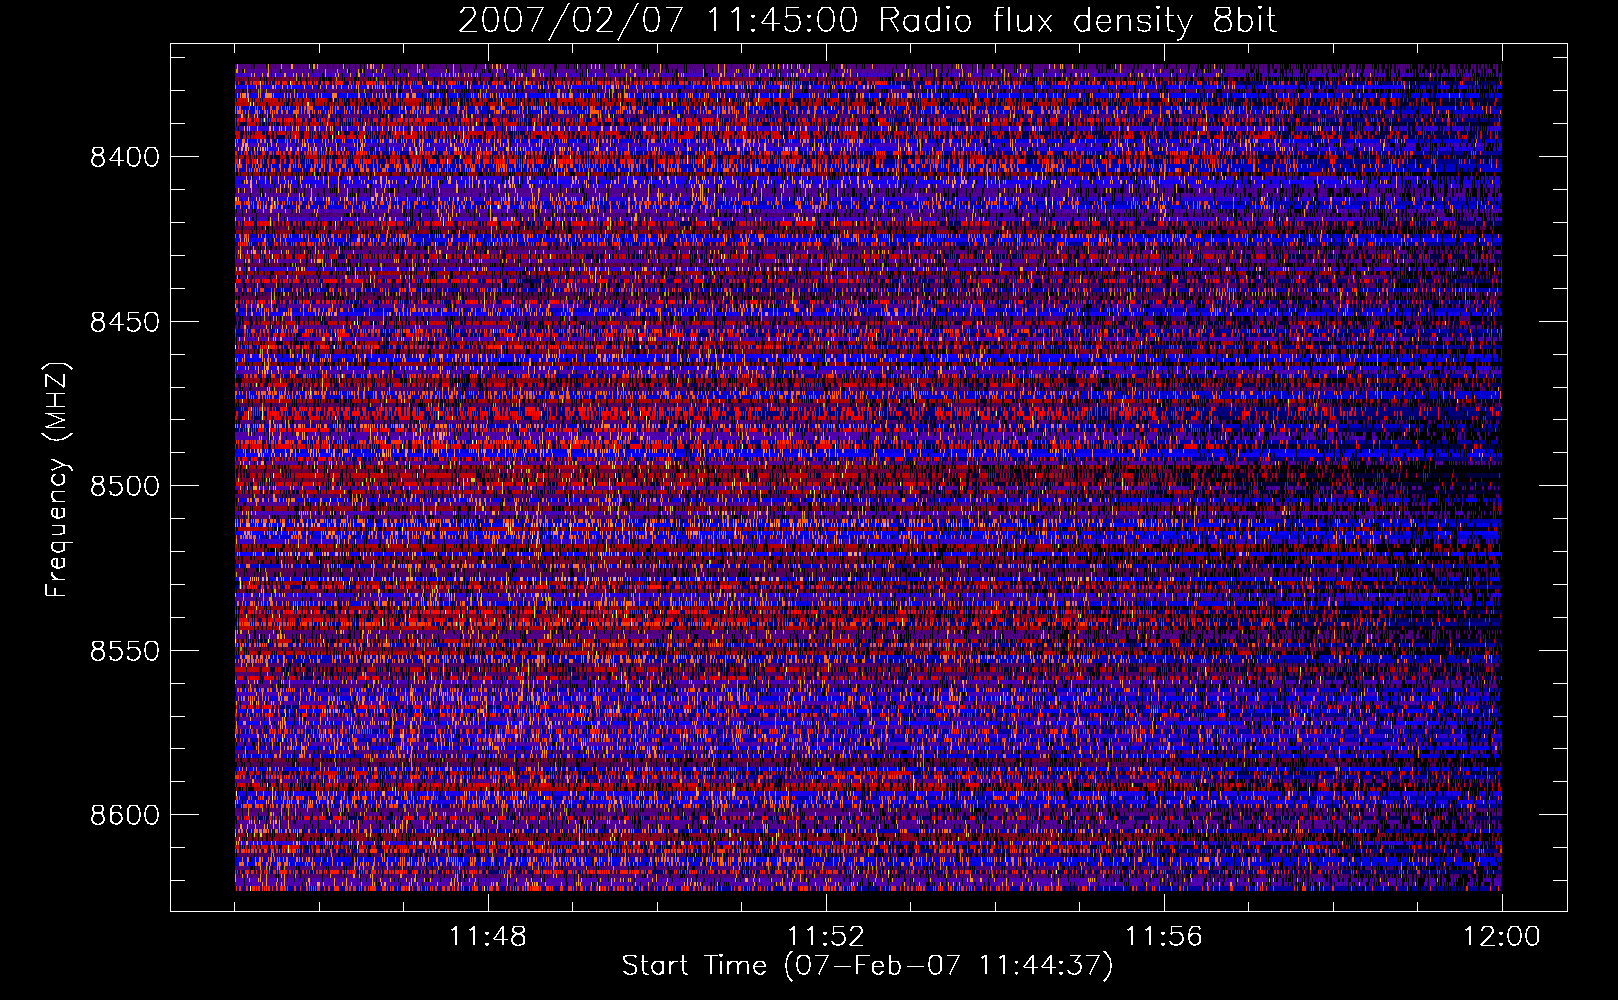Image resolution: width=1618 pixels, height=1000 pixels.
Task: Click the 11:56 time axis label
Action: pos(1164,937)
